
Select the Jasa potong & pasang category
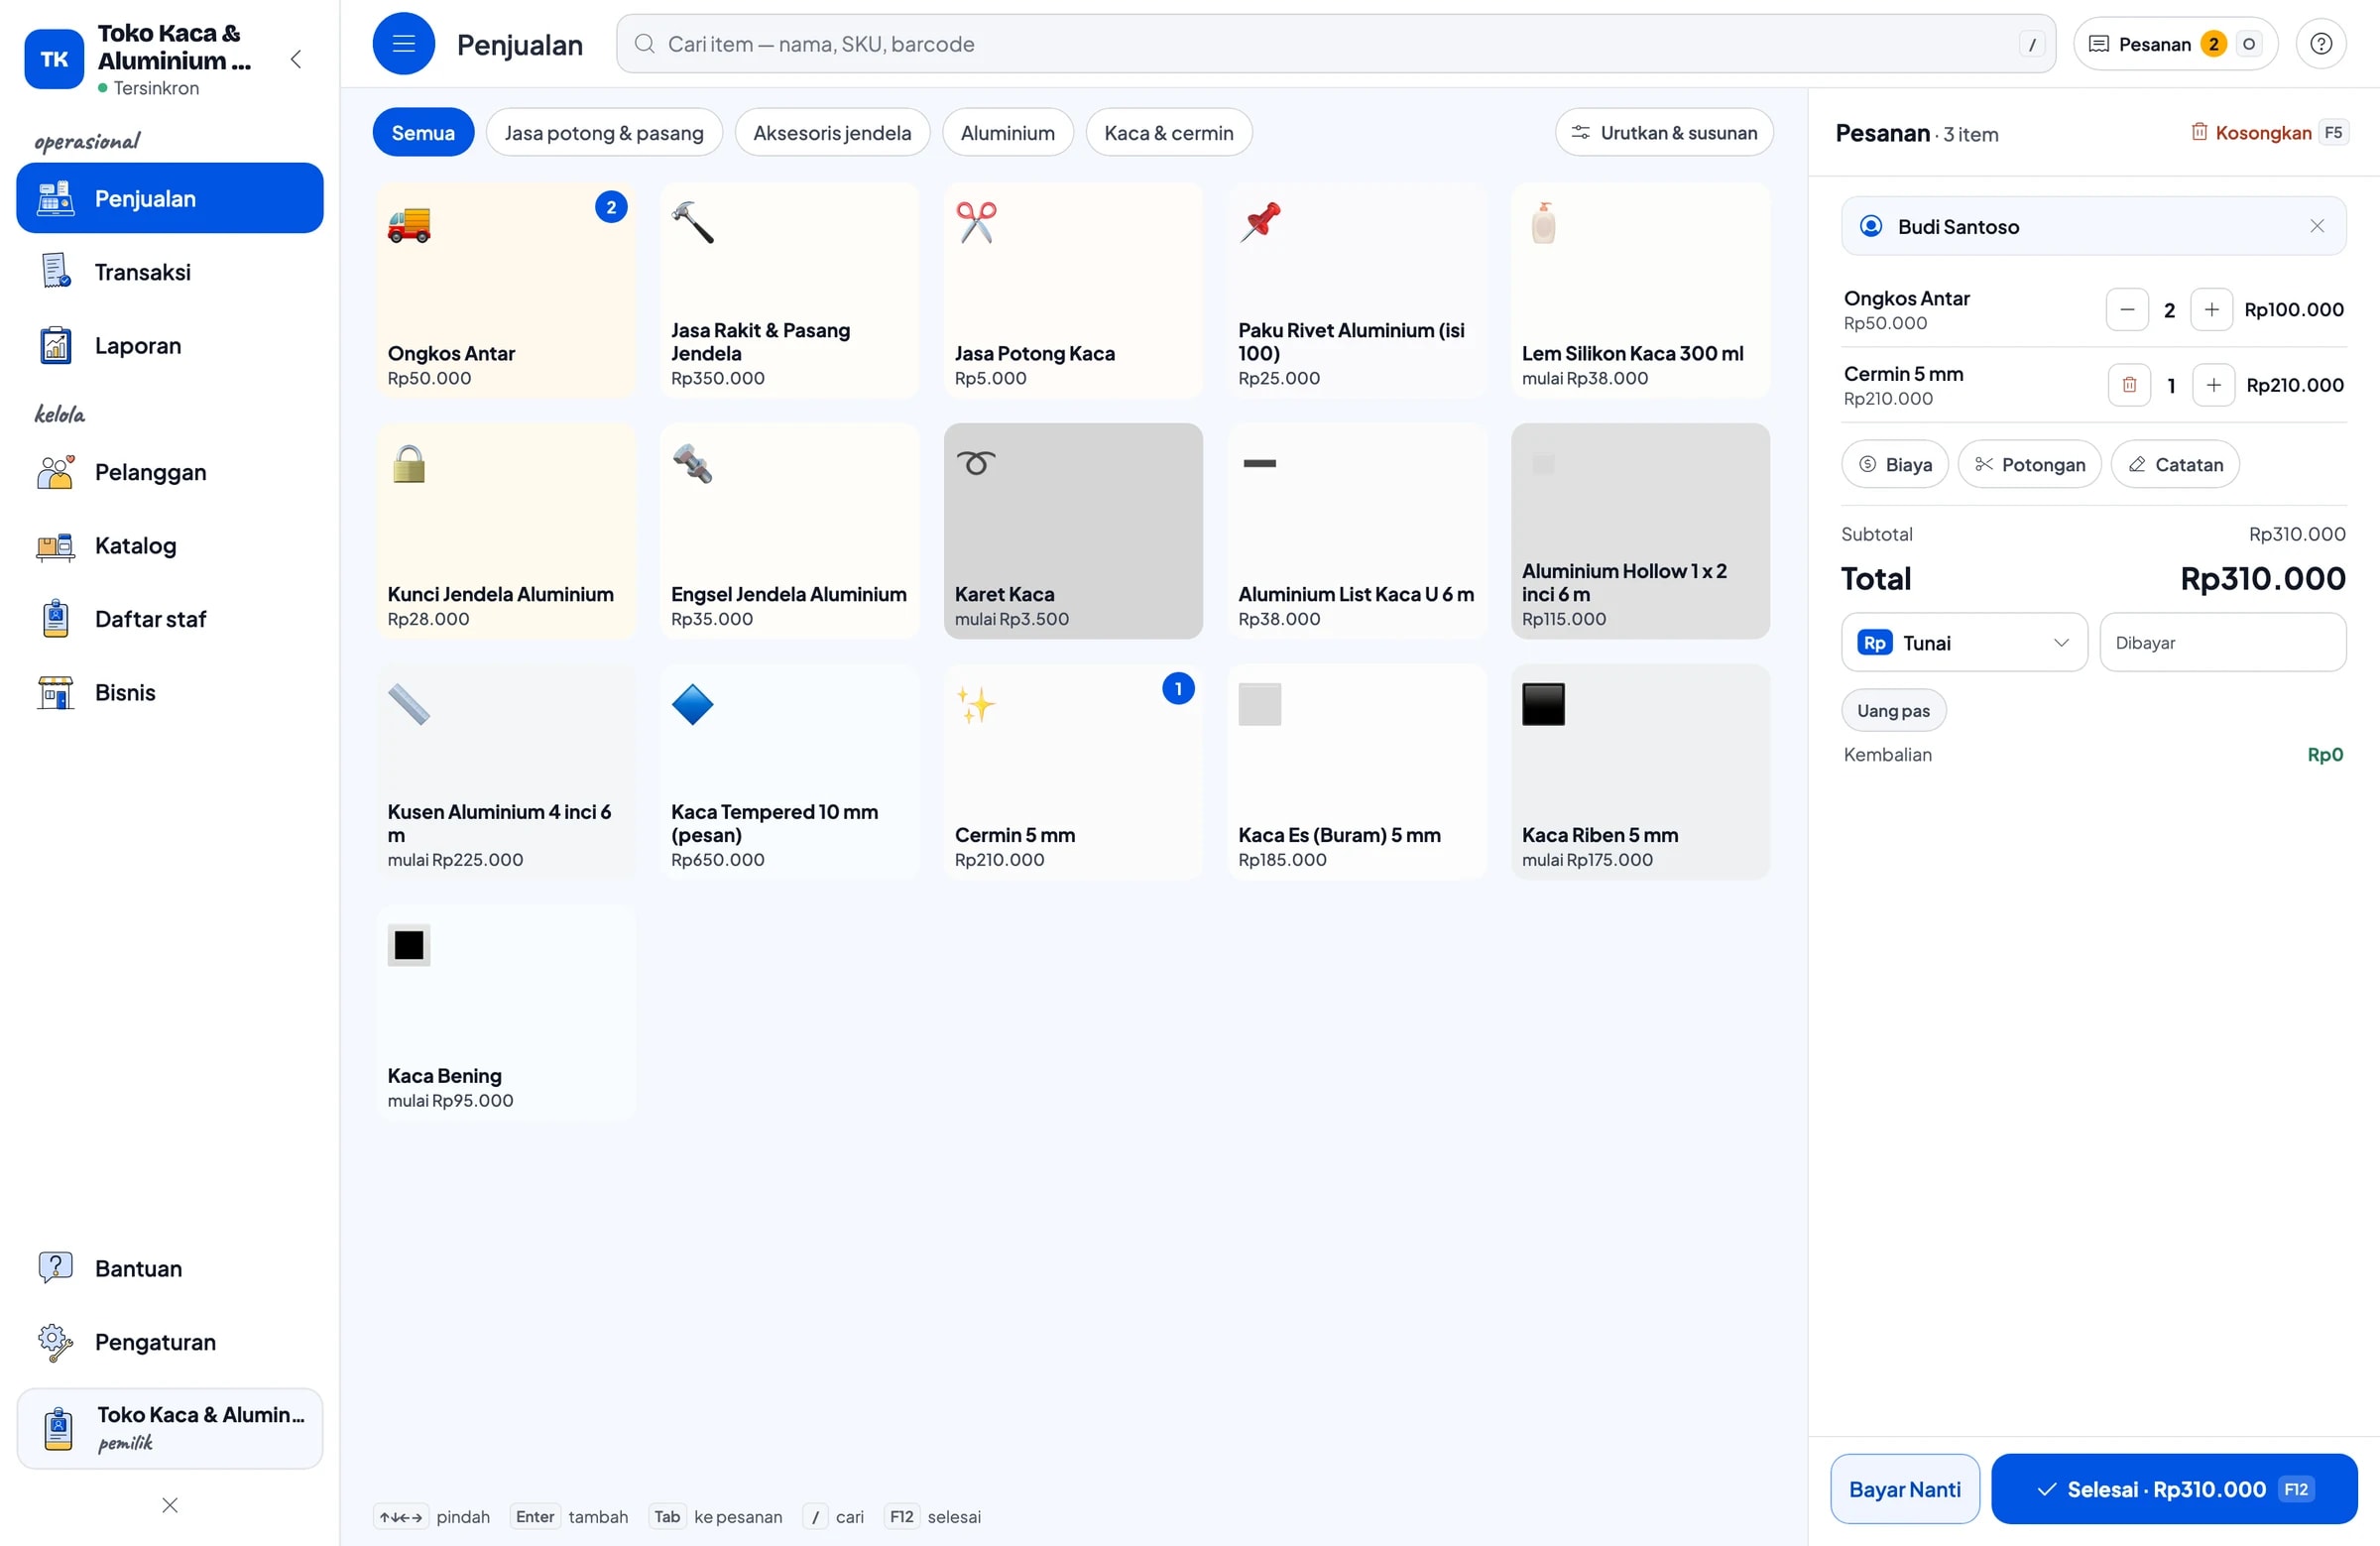603,133
